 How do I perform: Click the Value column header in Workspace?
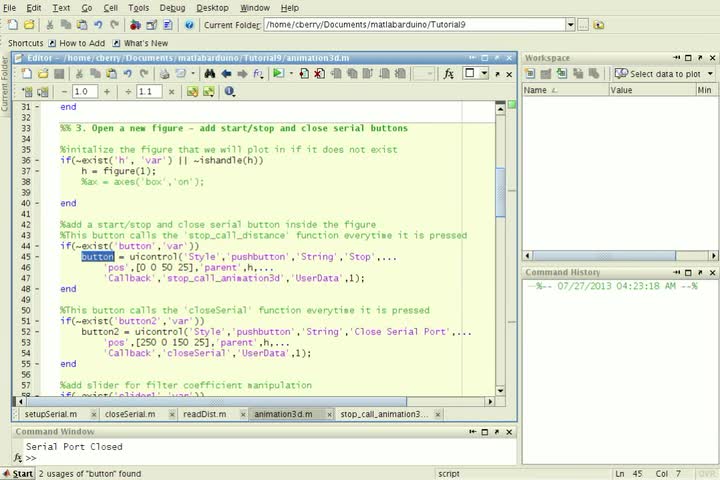point(652,90)
